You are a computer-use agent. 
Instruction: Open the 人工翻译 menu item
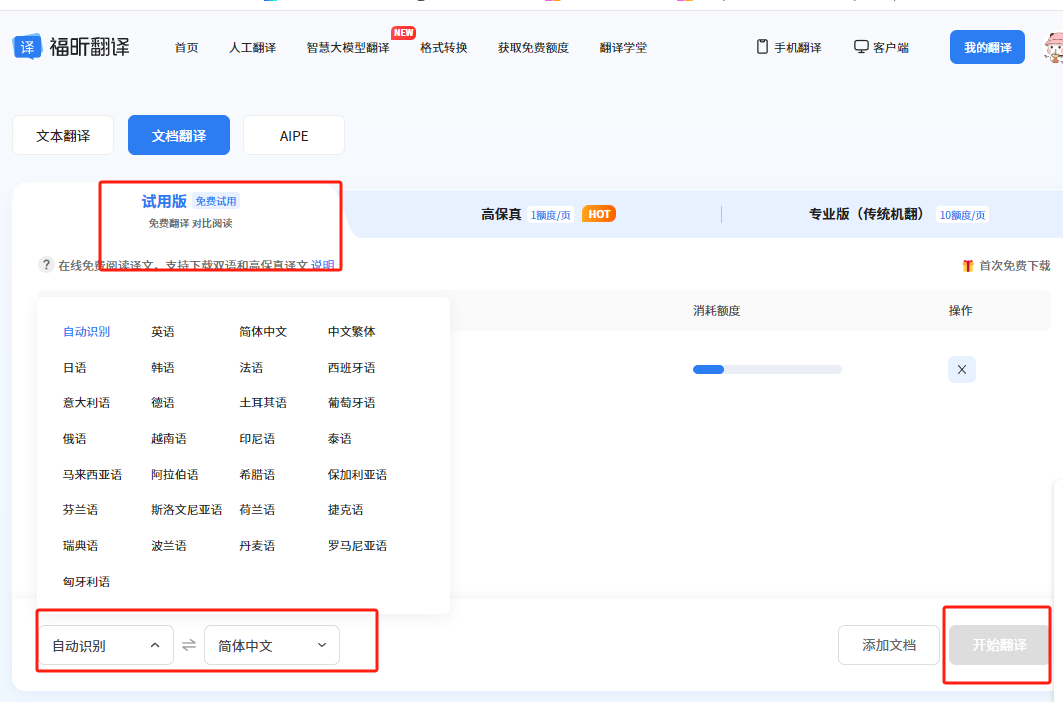coord(252,47)
